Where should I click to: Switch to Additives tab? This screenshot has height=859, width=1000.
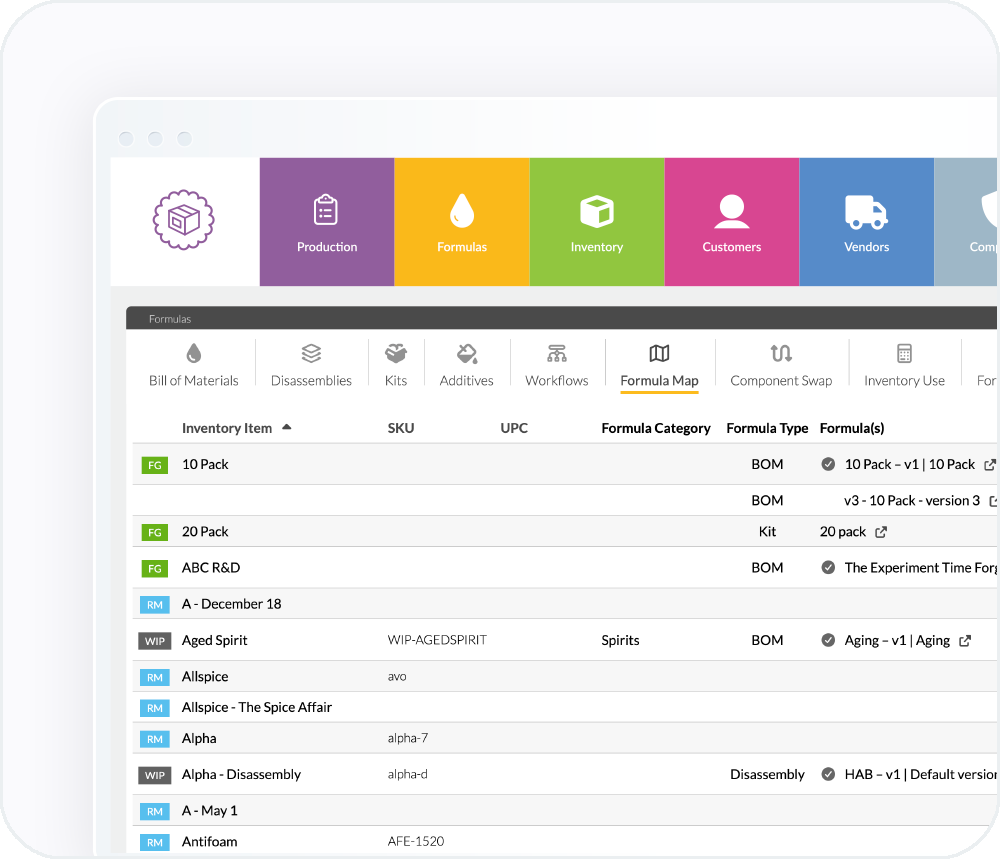[x=467, y=365]
